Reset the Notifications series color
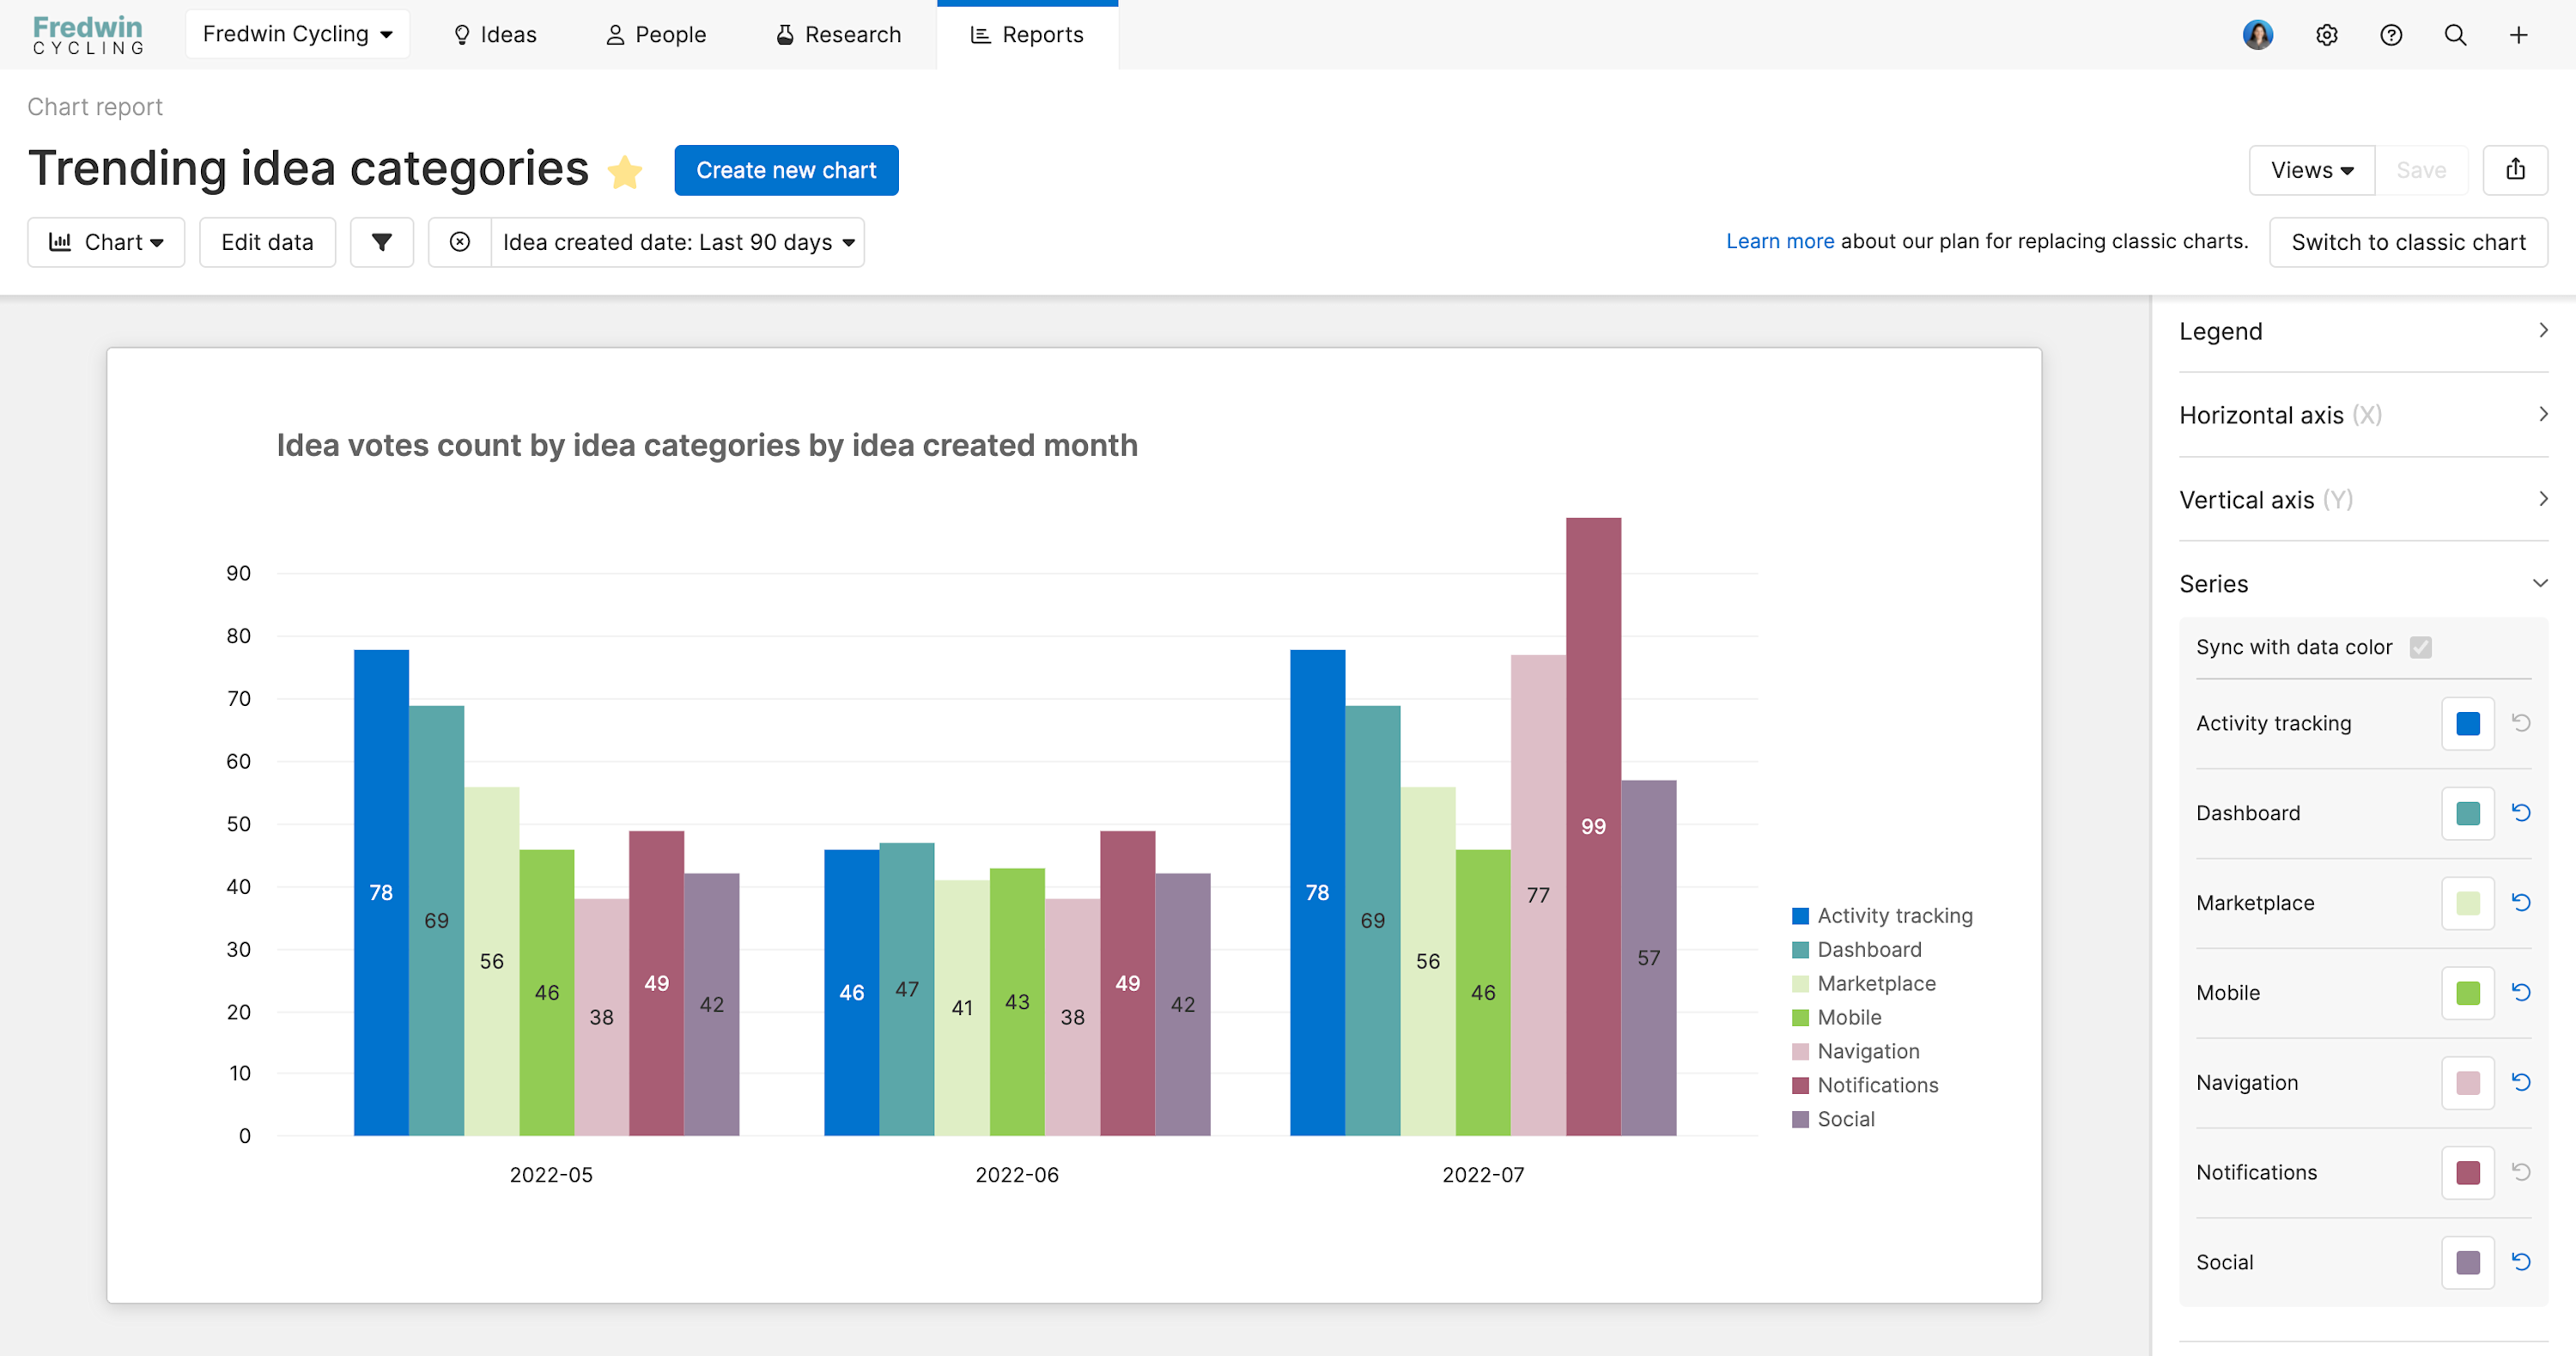This screenshot has height=1356, width=2576. click(2520, 1172)
